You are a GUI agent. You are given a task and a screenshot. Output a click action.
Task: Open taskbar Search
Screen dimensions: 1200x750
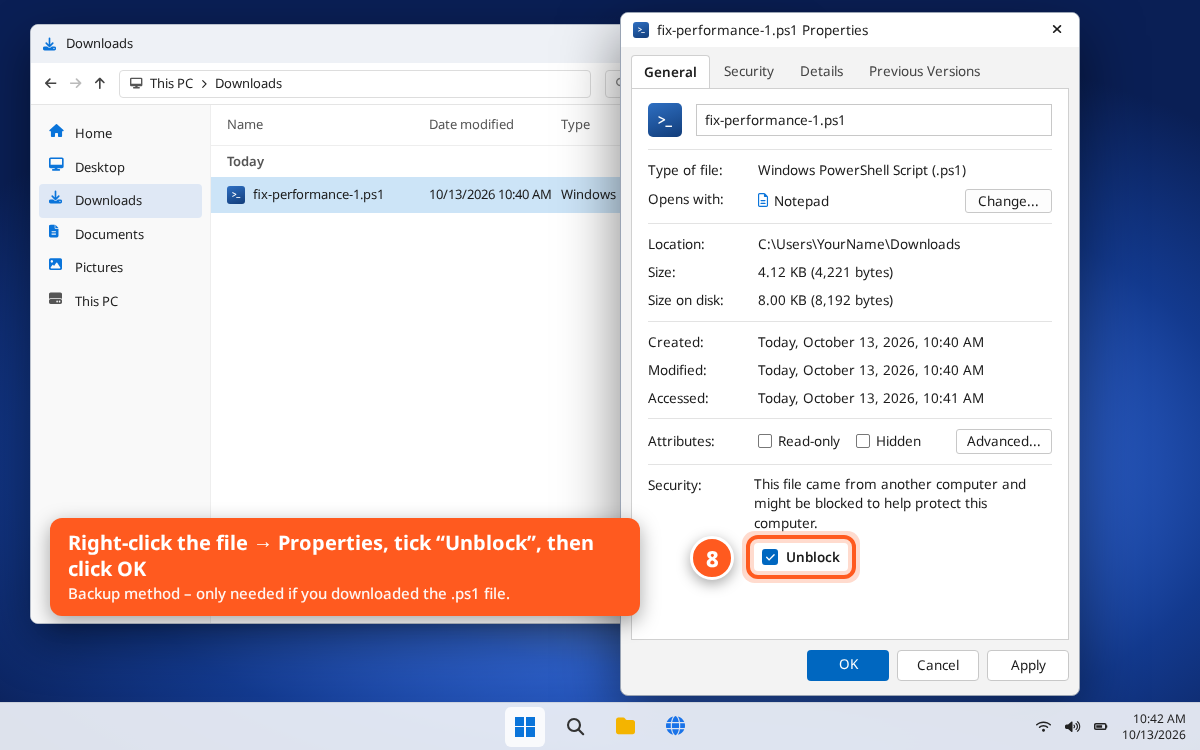(575, 727)
